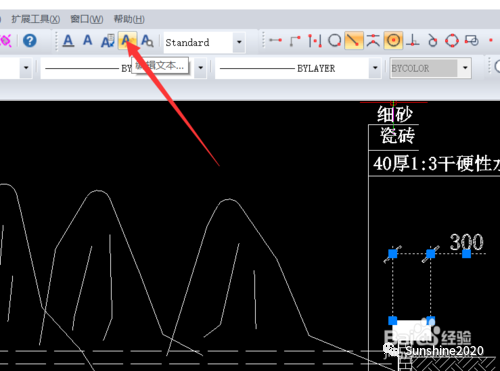
Task: Select the Multiline Text tool icon
Action: tap(68, 41)
